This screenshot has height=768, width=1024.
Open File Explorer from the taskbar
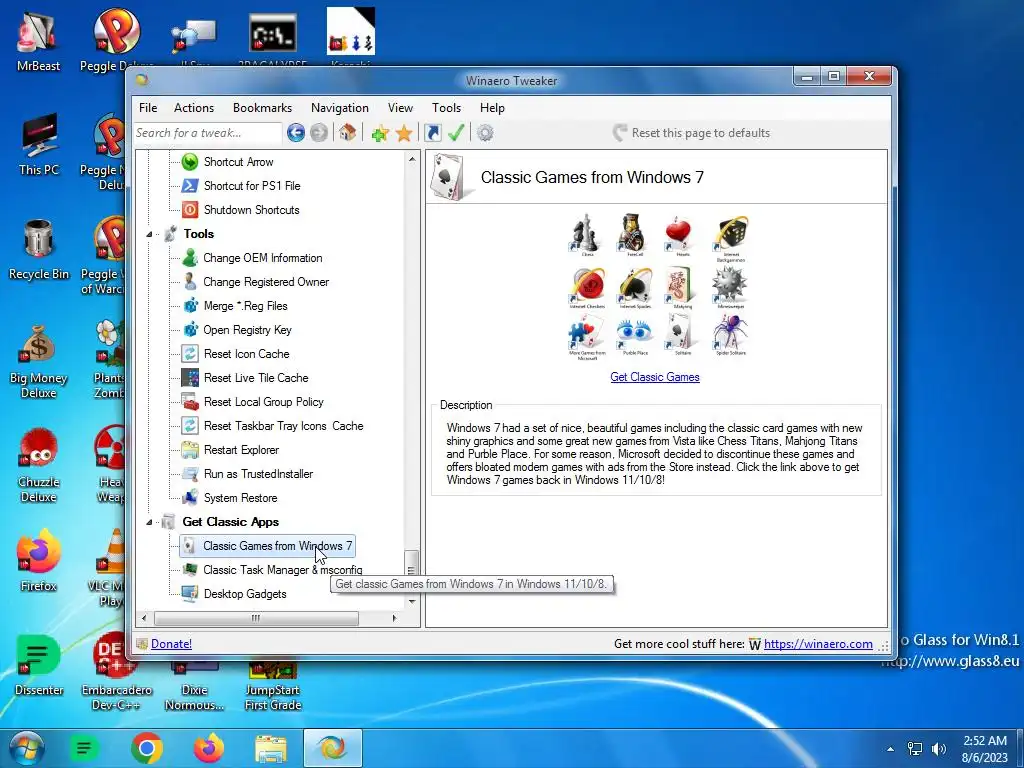tap(270, 748)
